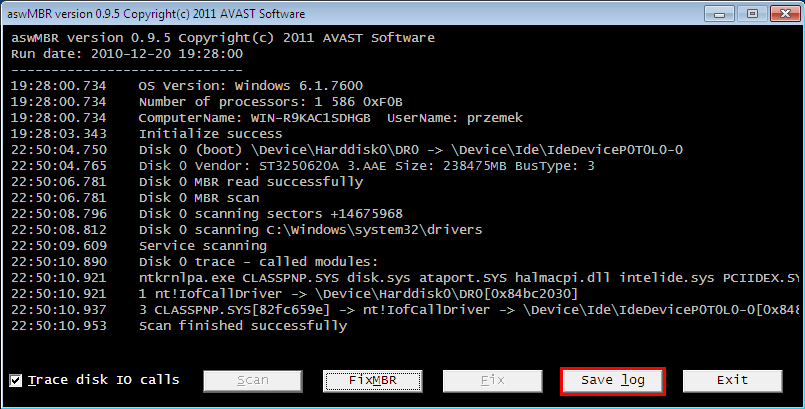Click 'Disk 0 trace - called modules:' line
805x409 pixels.
coord(195,262)
